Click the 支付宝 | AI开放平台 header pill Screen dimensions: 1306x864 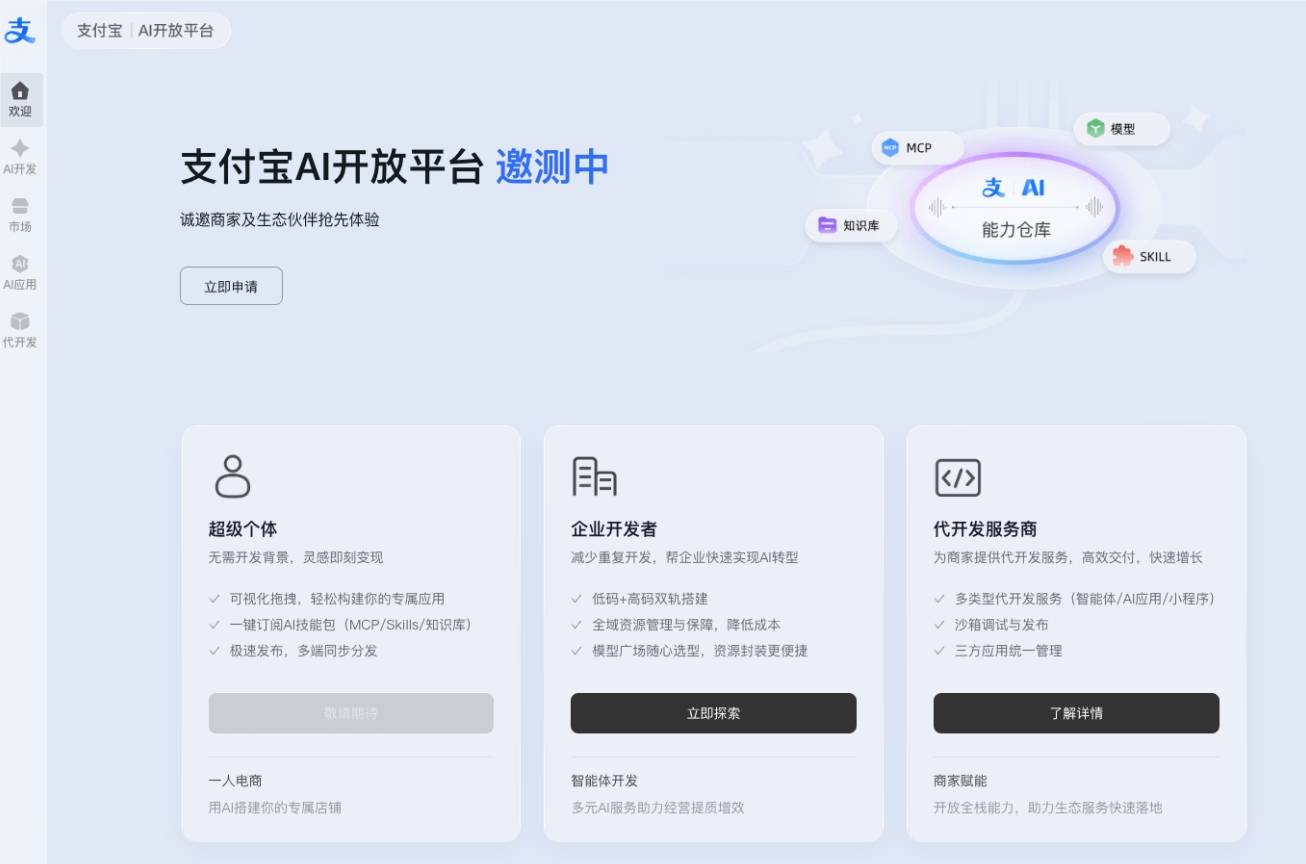click(x=146, y=30)
